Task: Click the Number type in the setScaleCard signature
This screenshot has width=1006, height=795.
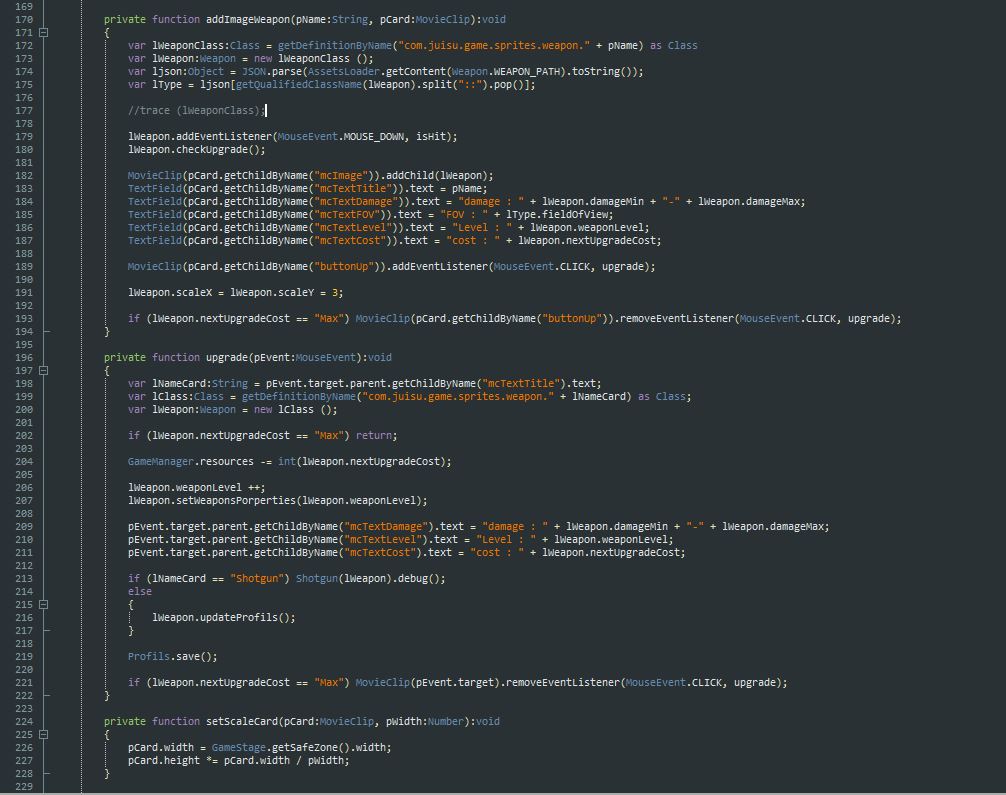Action: 445,722
